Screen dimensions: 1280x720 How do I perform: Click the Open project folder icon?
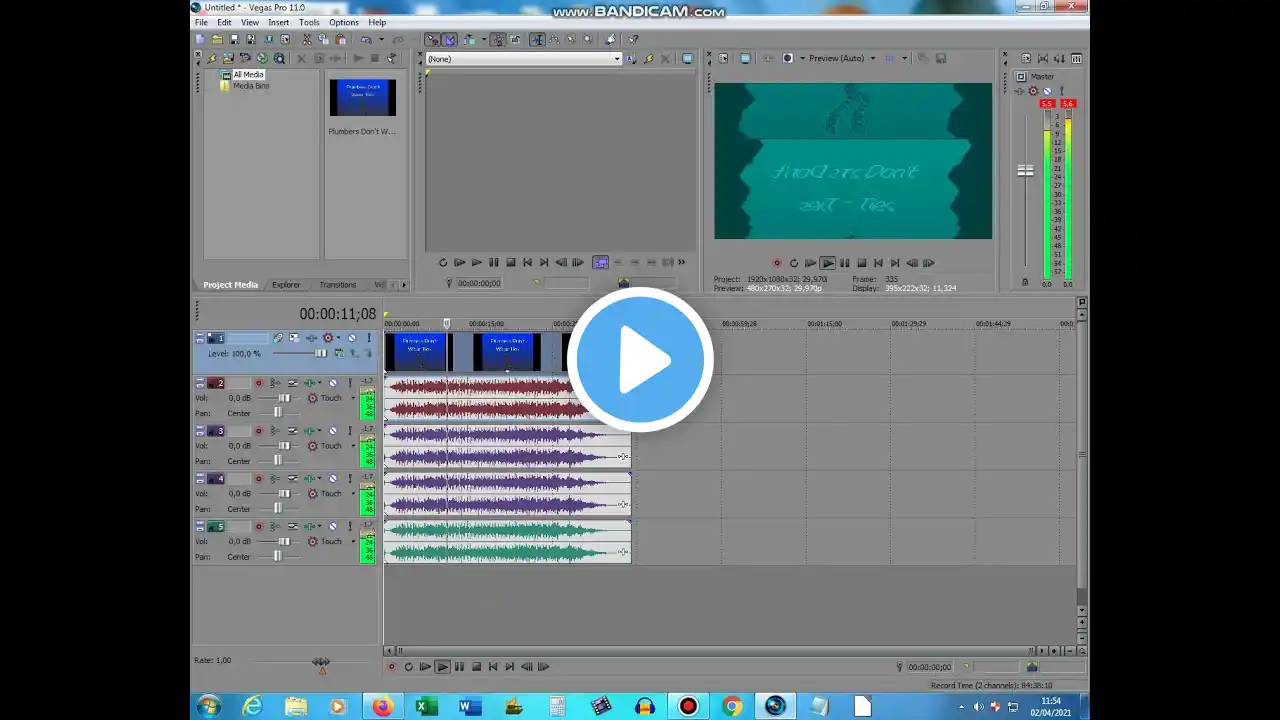point(217,40)
